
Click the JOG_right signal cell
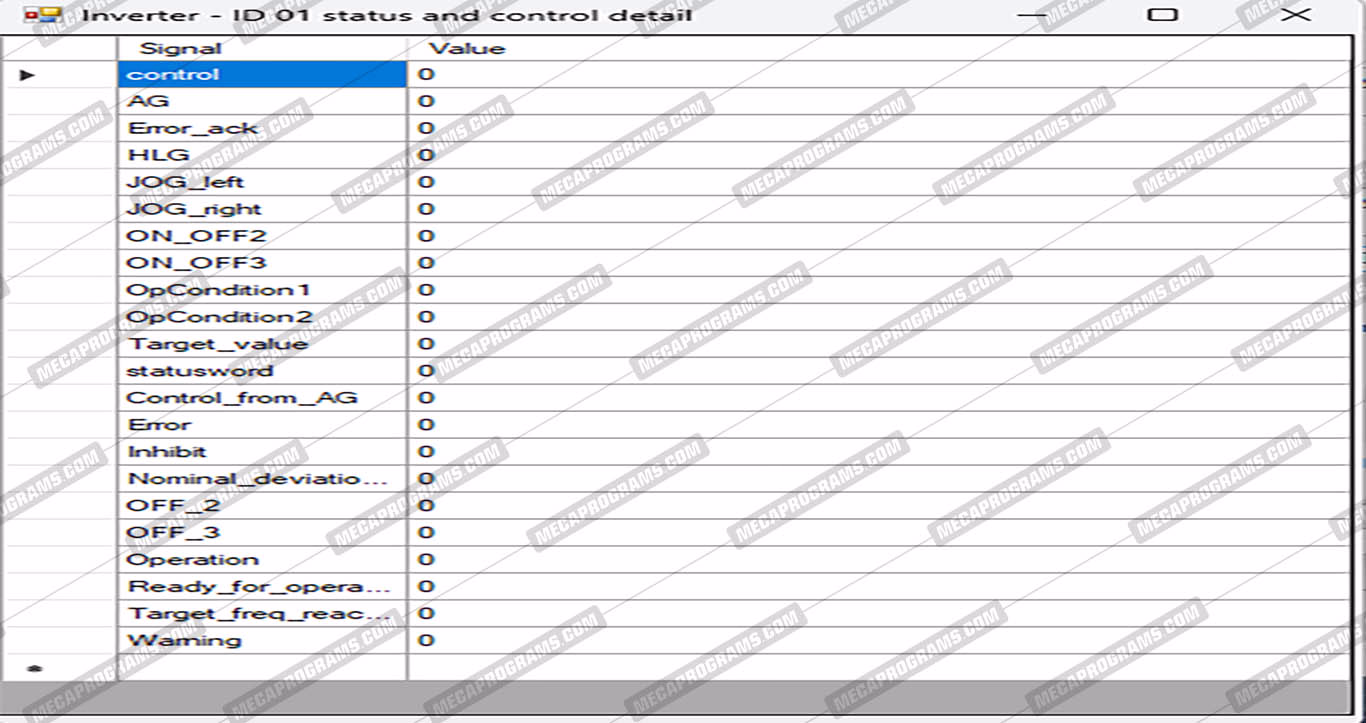262,209
